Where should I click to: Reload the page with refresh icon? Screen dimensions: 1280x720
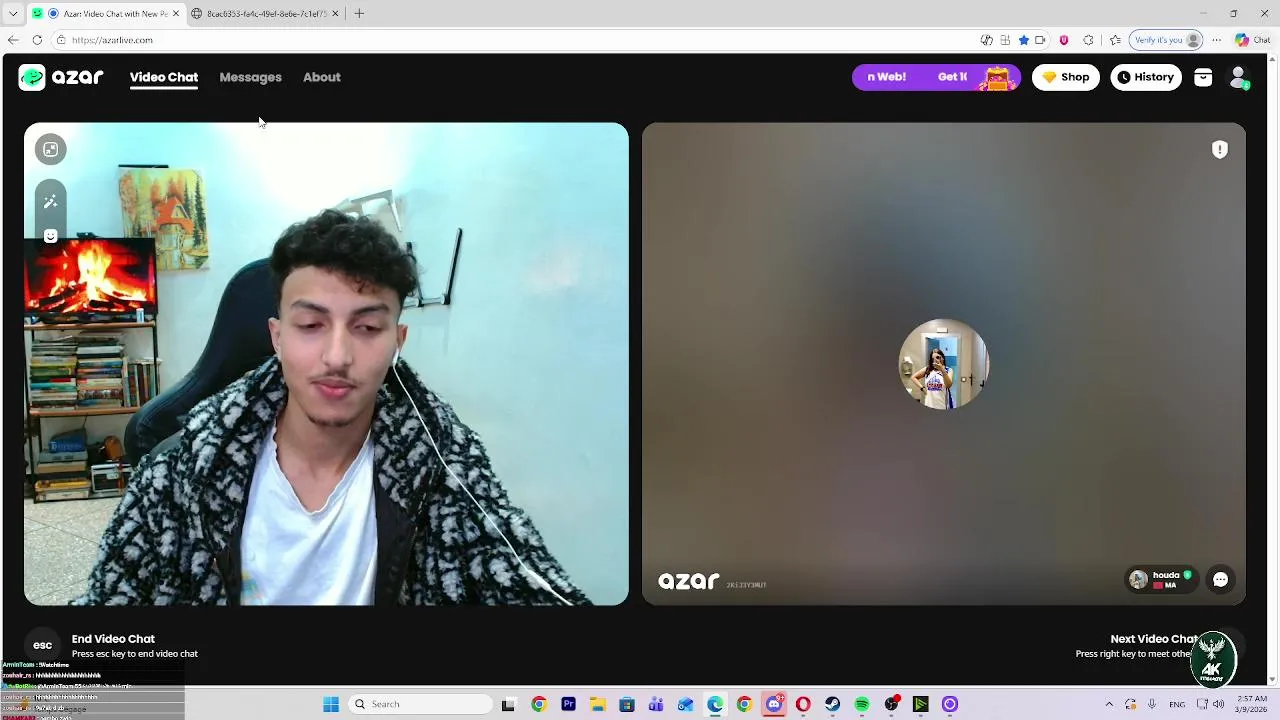pos(37,40)
